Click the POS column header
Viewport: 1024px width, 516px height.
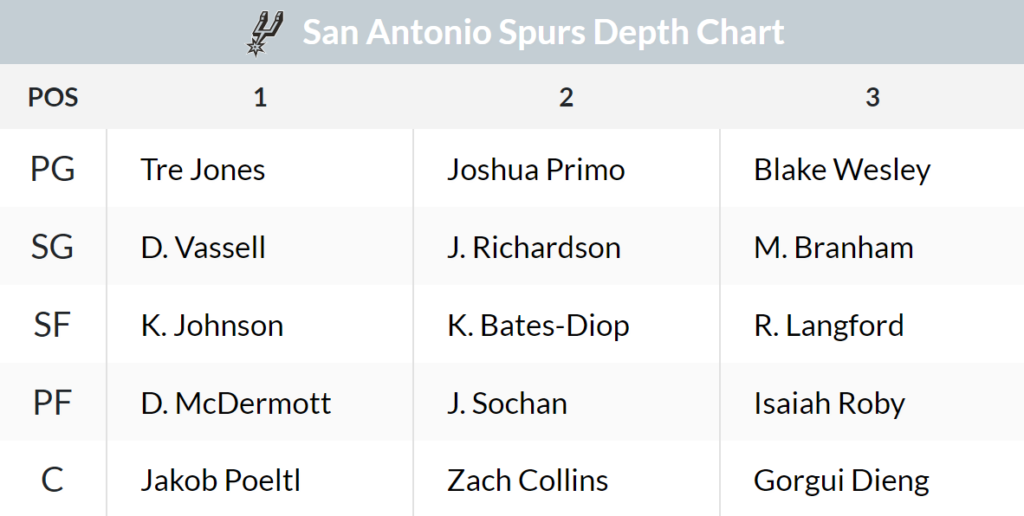pos(53,98)
